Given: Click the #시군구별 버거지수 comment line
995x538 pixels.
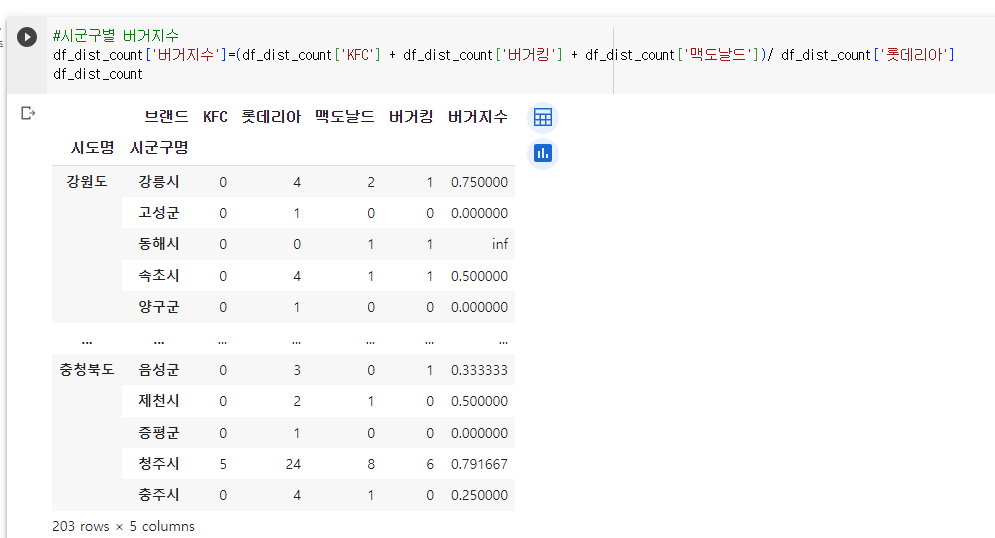Looking at the screenshot, I should (116, 36).
